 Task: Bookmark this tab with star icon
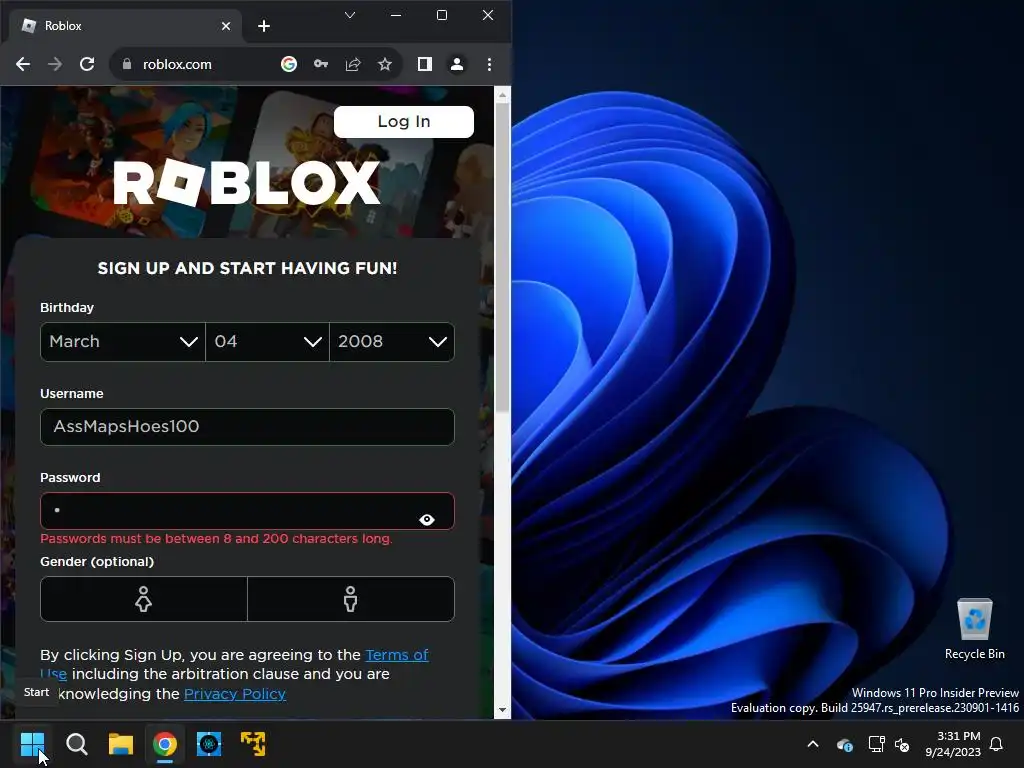pos(385,64)
